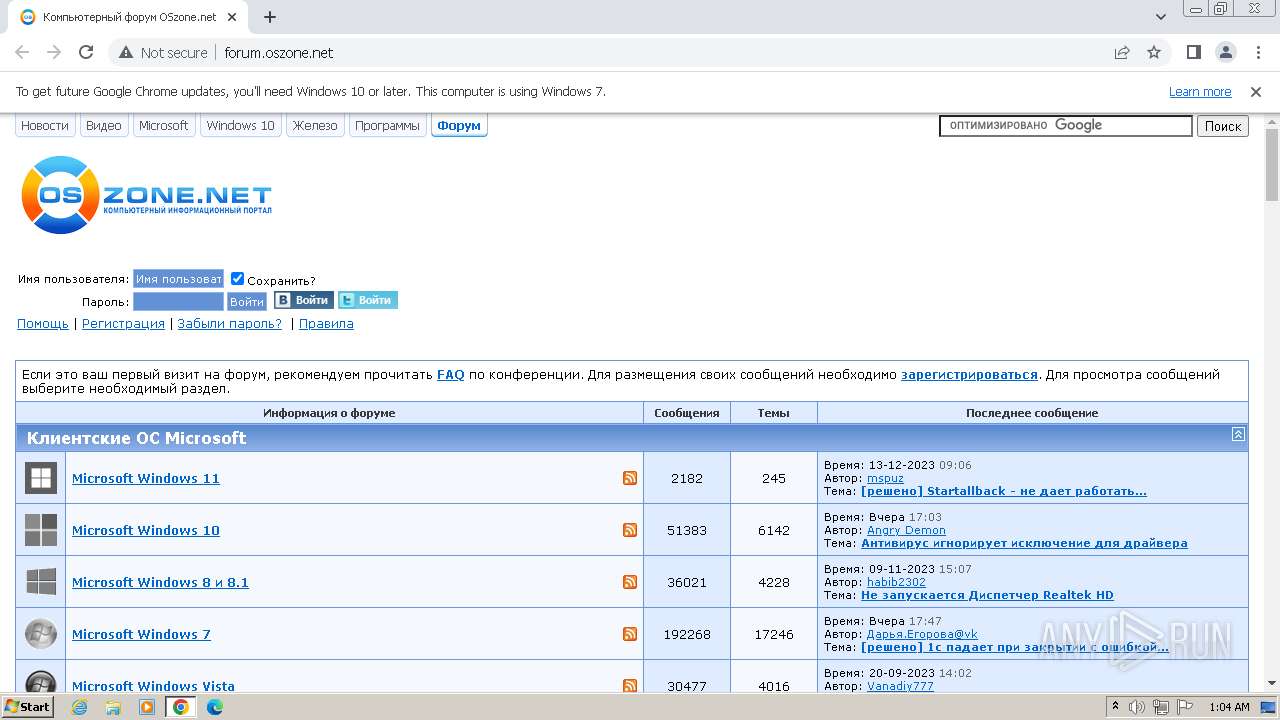Click the volume icon in system tray
This screenshot has height=720, width=1280.
pos(1137,707)
